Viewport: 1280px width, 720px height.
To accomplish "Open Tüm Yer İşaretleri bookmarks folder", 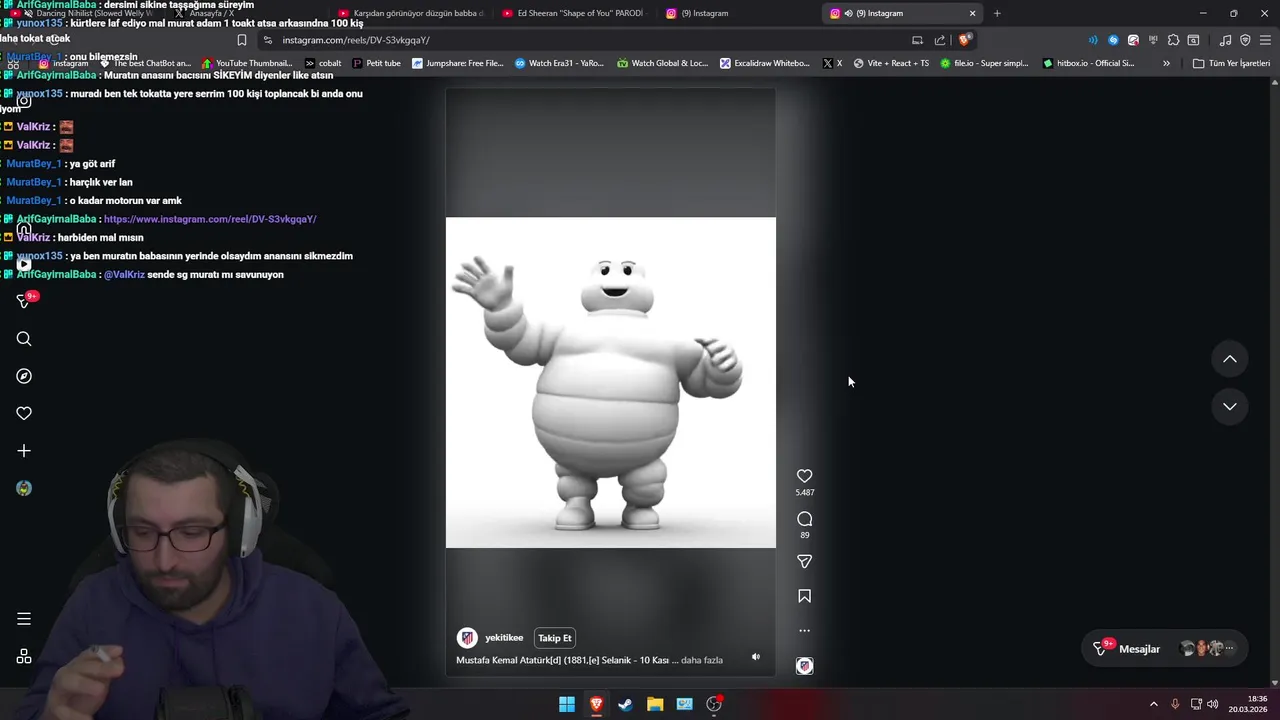I will pyautogui.click(x=1231, y=63).
